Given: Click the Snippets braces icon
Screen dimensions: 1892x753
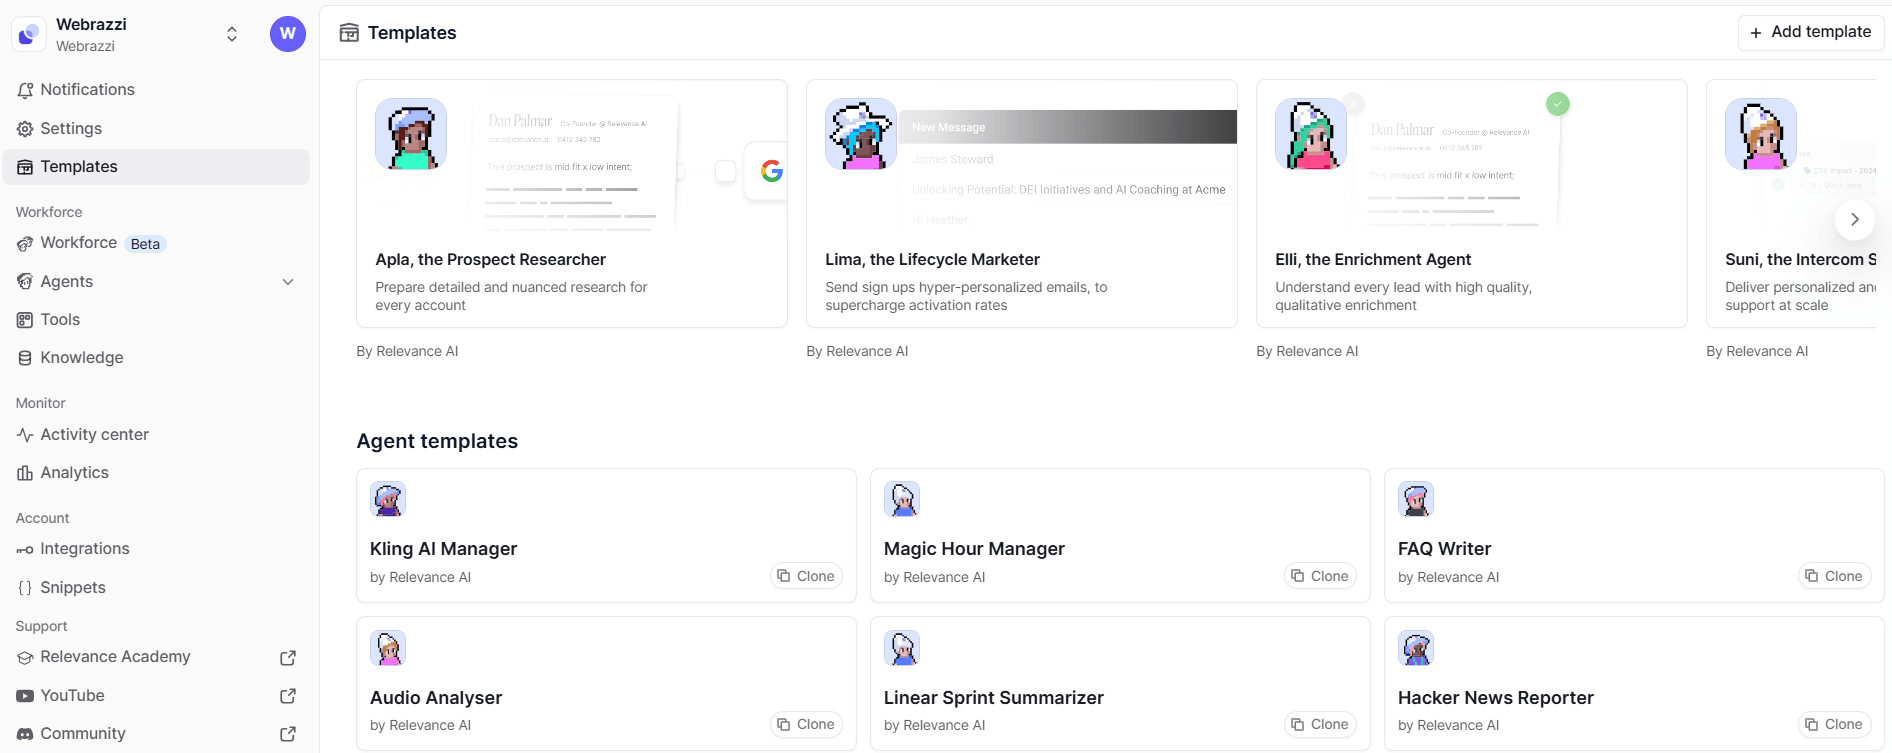Looking at the screenshot, I should [25, 588].
